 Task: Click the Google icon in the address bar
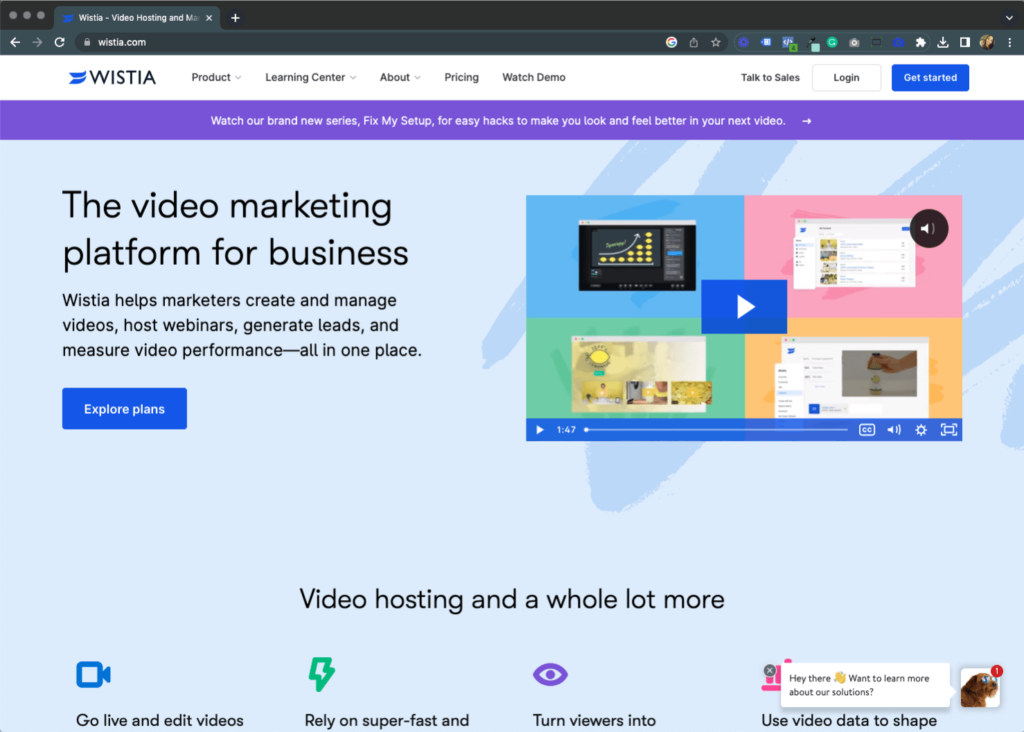(671, 42)
